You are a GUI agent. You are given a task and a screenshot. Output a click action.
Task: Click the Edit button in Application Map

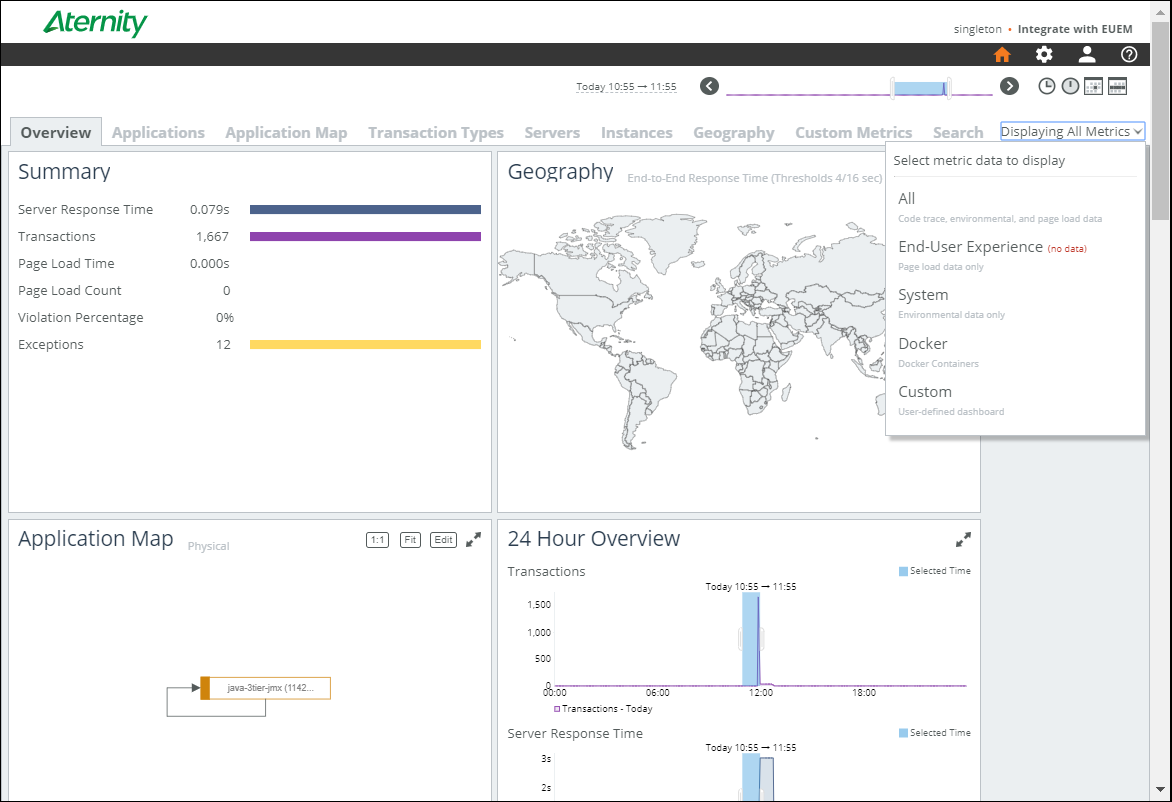click(x=443, y=540)
